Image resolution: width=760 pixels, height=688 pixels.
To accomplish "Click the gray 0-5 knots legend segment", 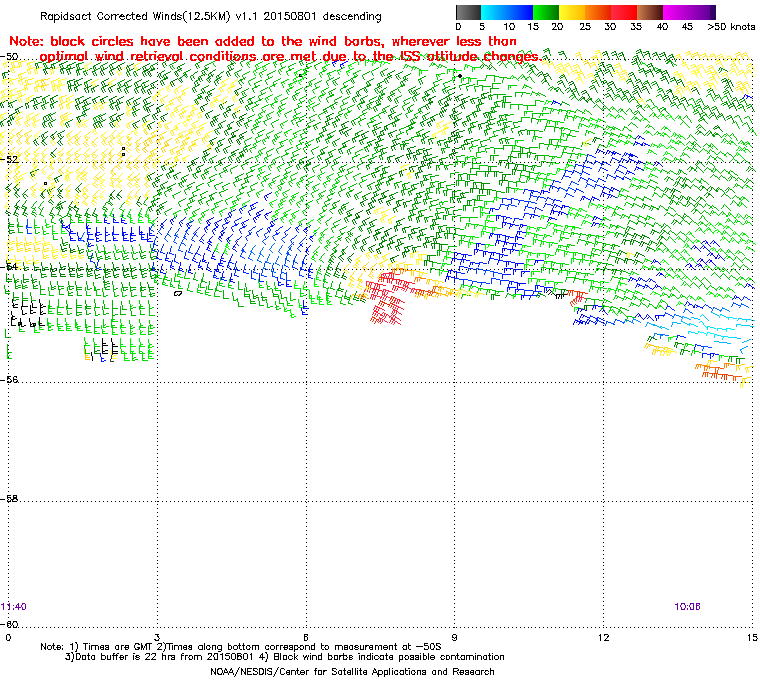I will (469, 12).
